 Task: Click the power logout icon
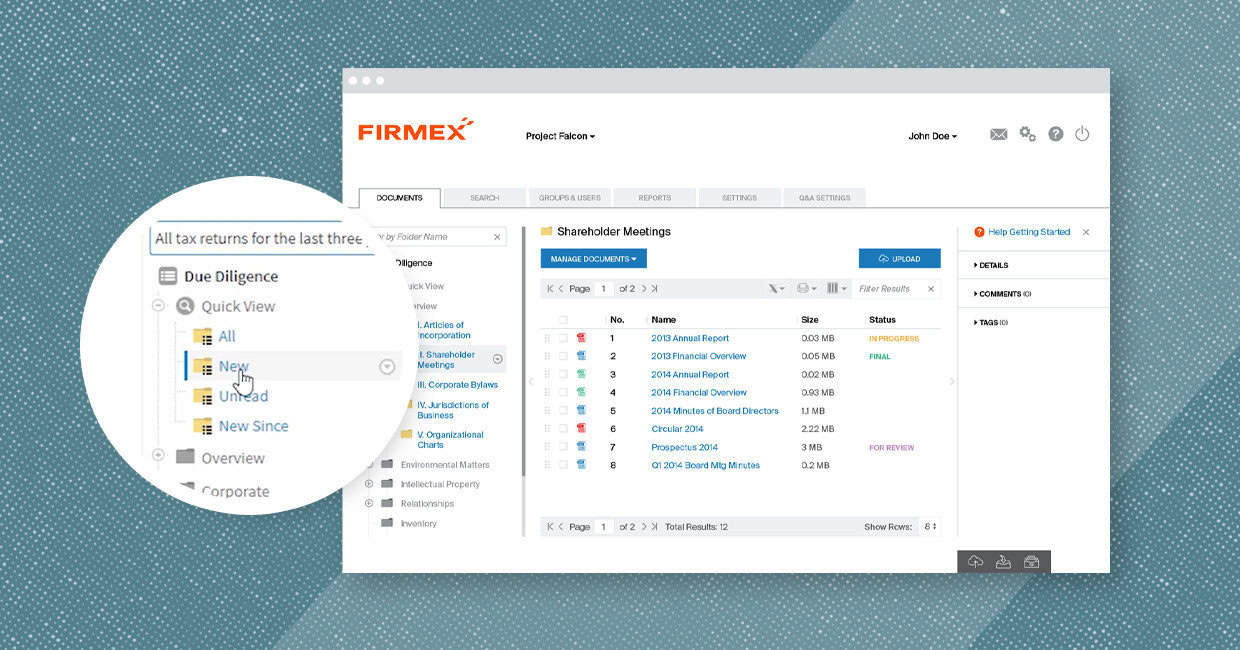click(1082, 134)
